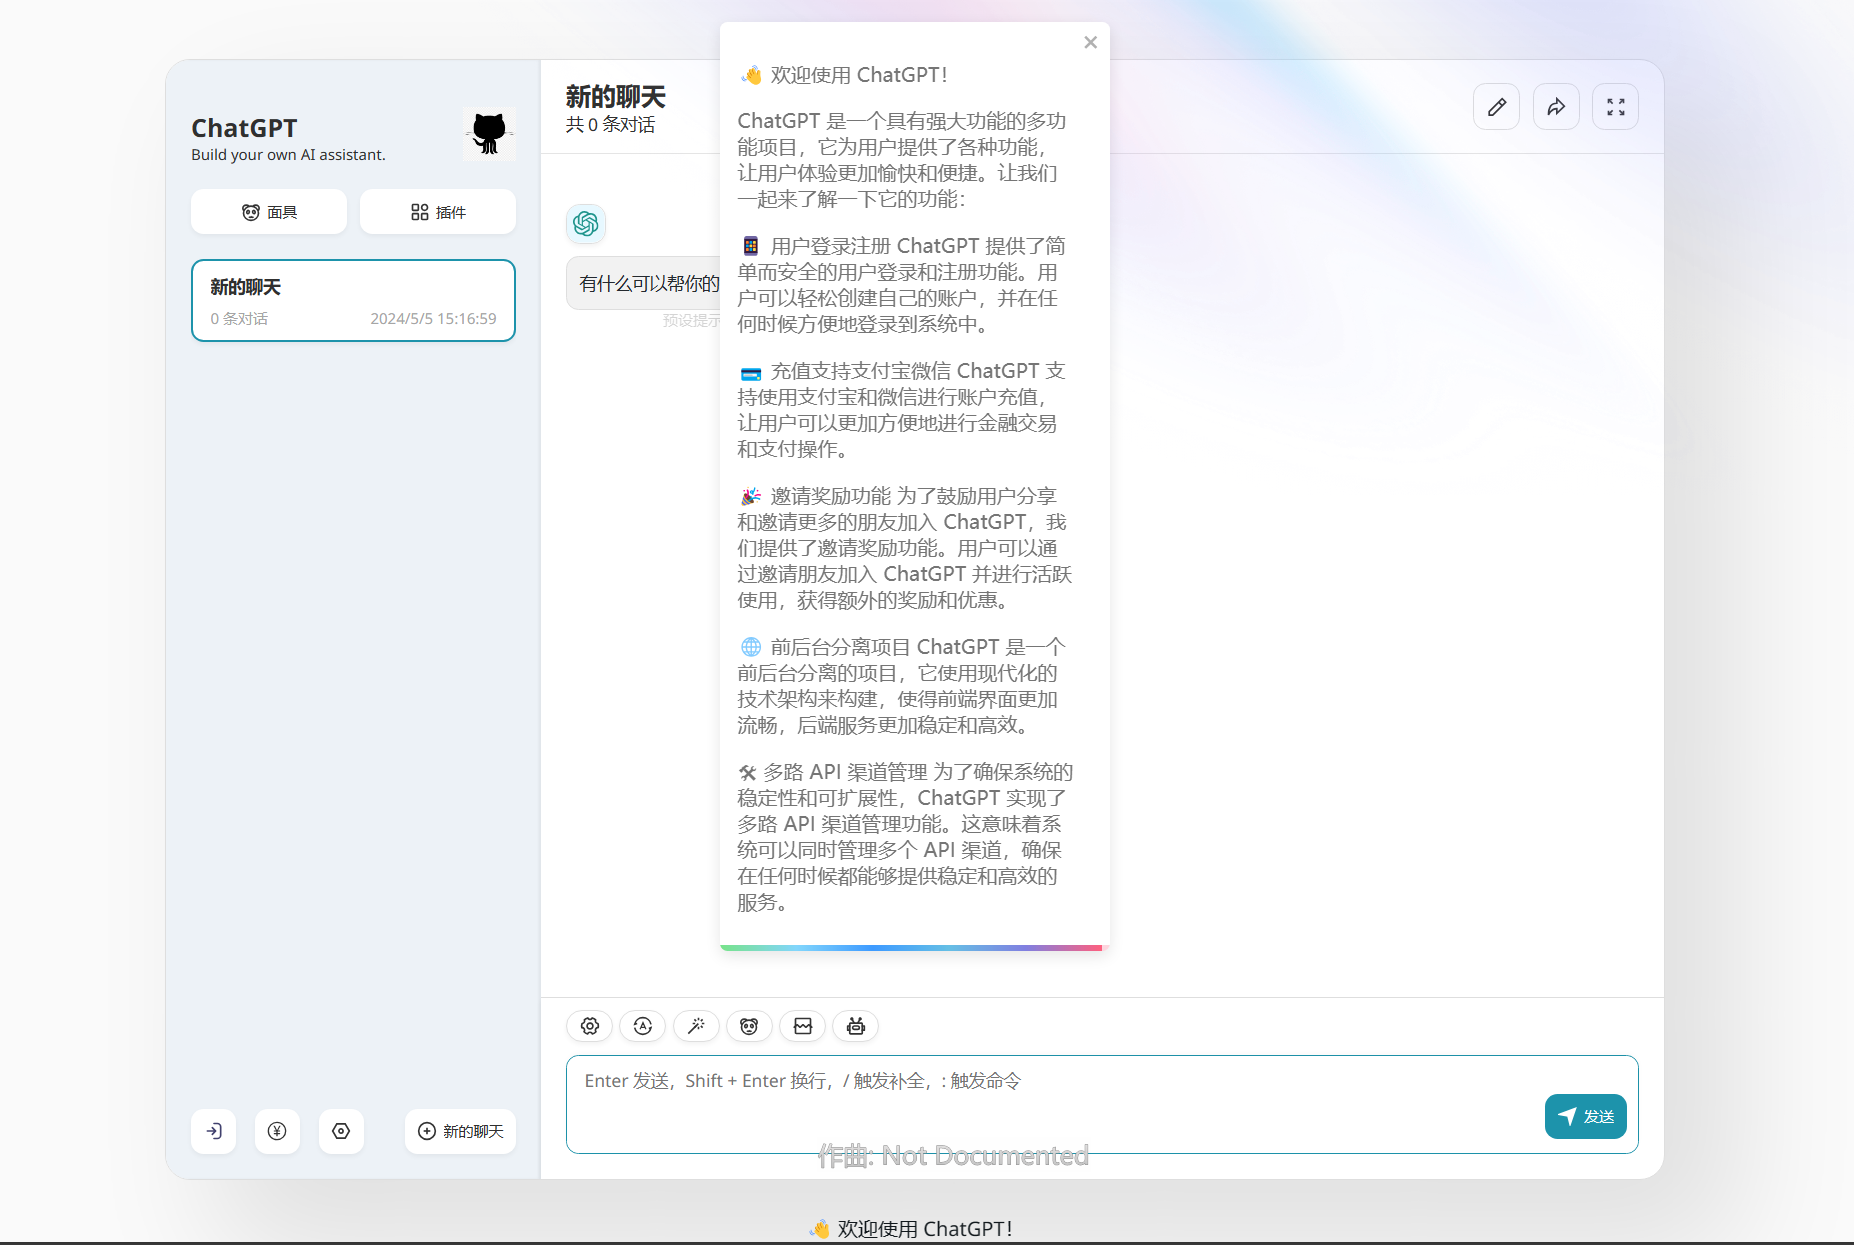Open the 插件 plugins page

(438, 212)
